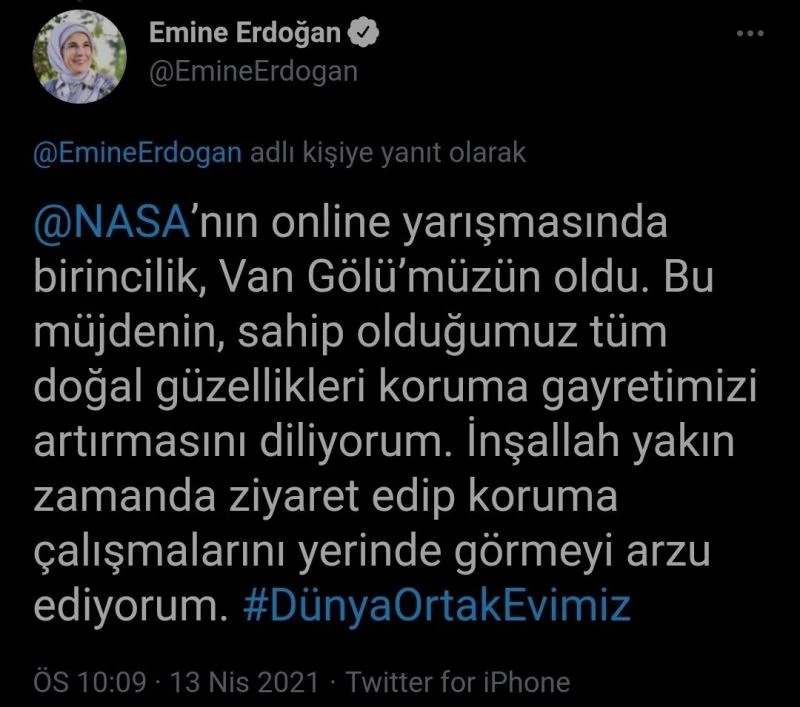Click the word 'müjdenin' in tweet text

129,333
